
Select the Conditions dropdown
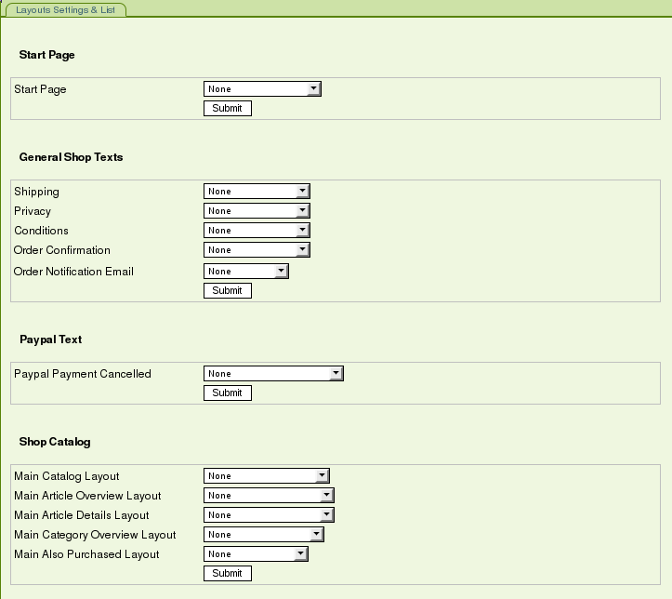(x=256, y=230)
